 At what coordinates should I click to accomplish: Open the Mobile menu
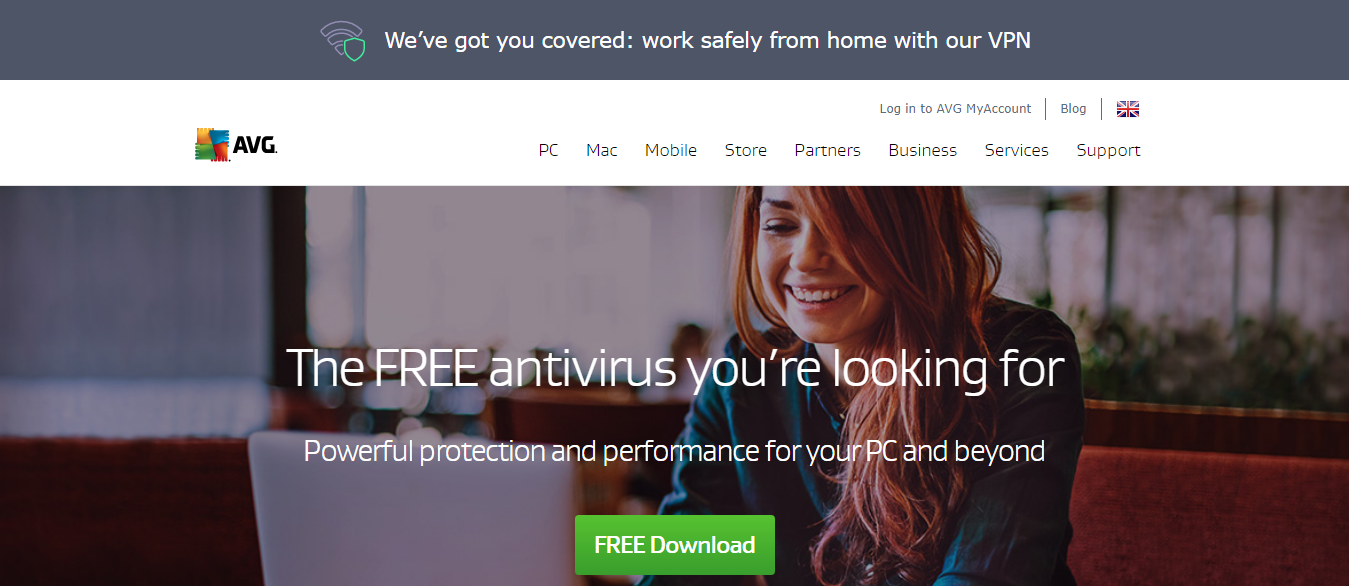pos(671,150)
